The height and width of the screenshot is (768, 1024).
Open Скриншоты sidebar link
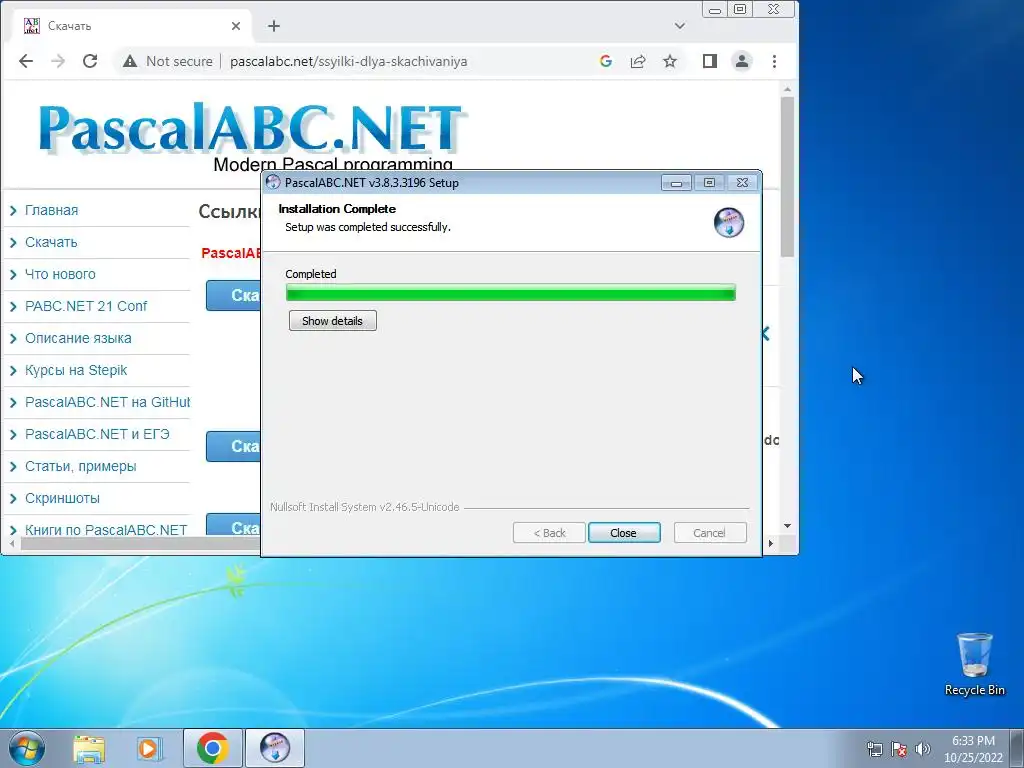pyautogui.click(x=63, y=498)
